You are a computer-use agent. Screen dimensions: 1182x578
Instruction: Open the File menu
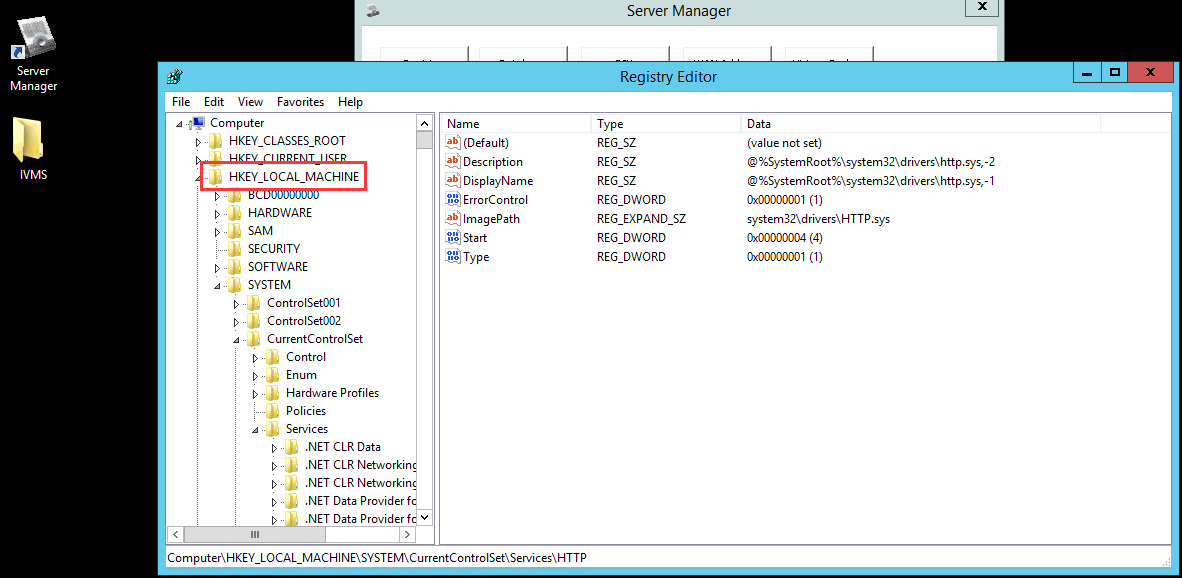tap(181, 102)
